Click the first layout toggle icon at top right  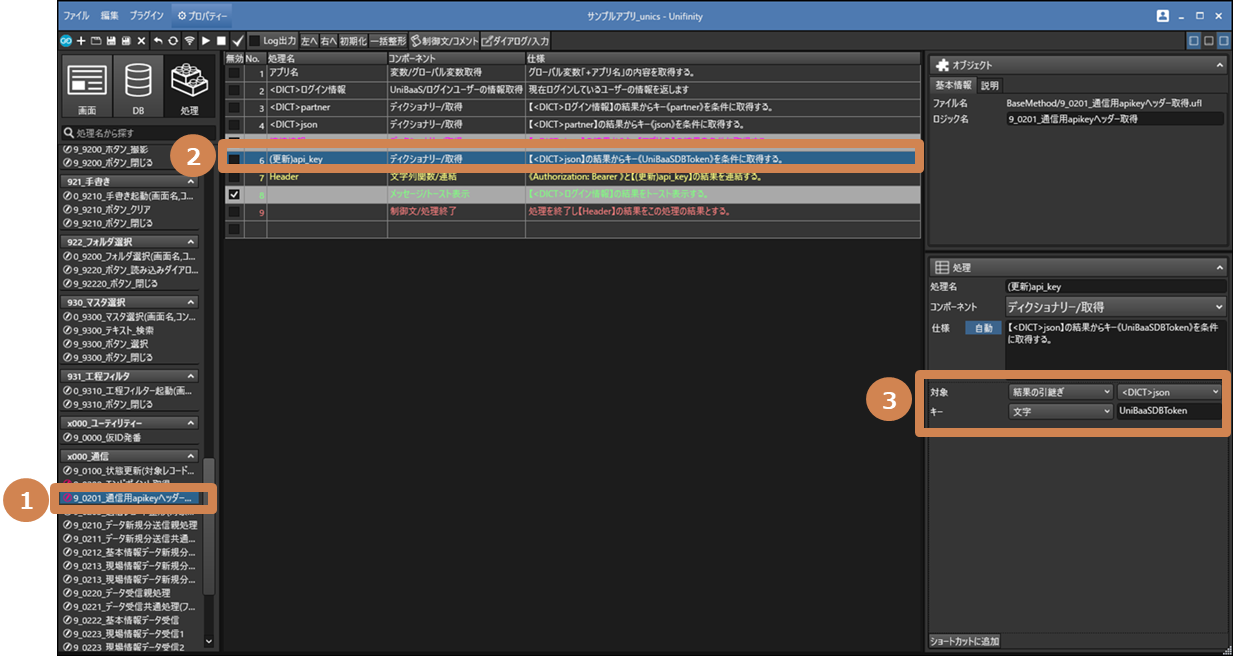point(1193,41)
